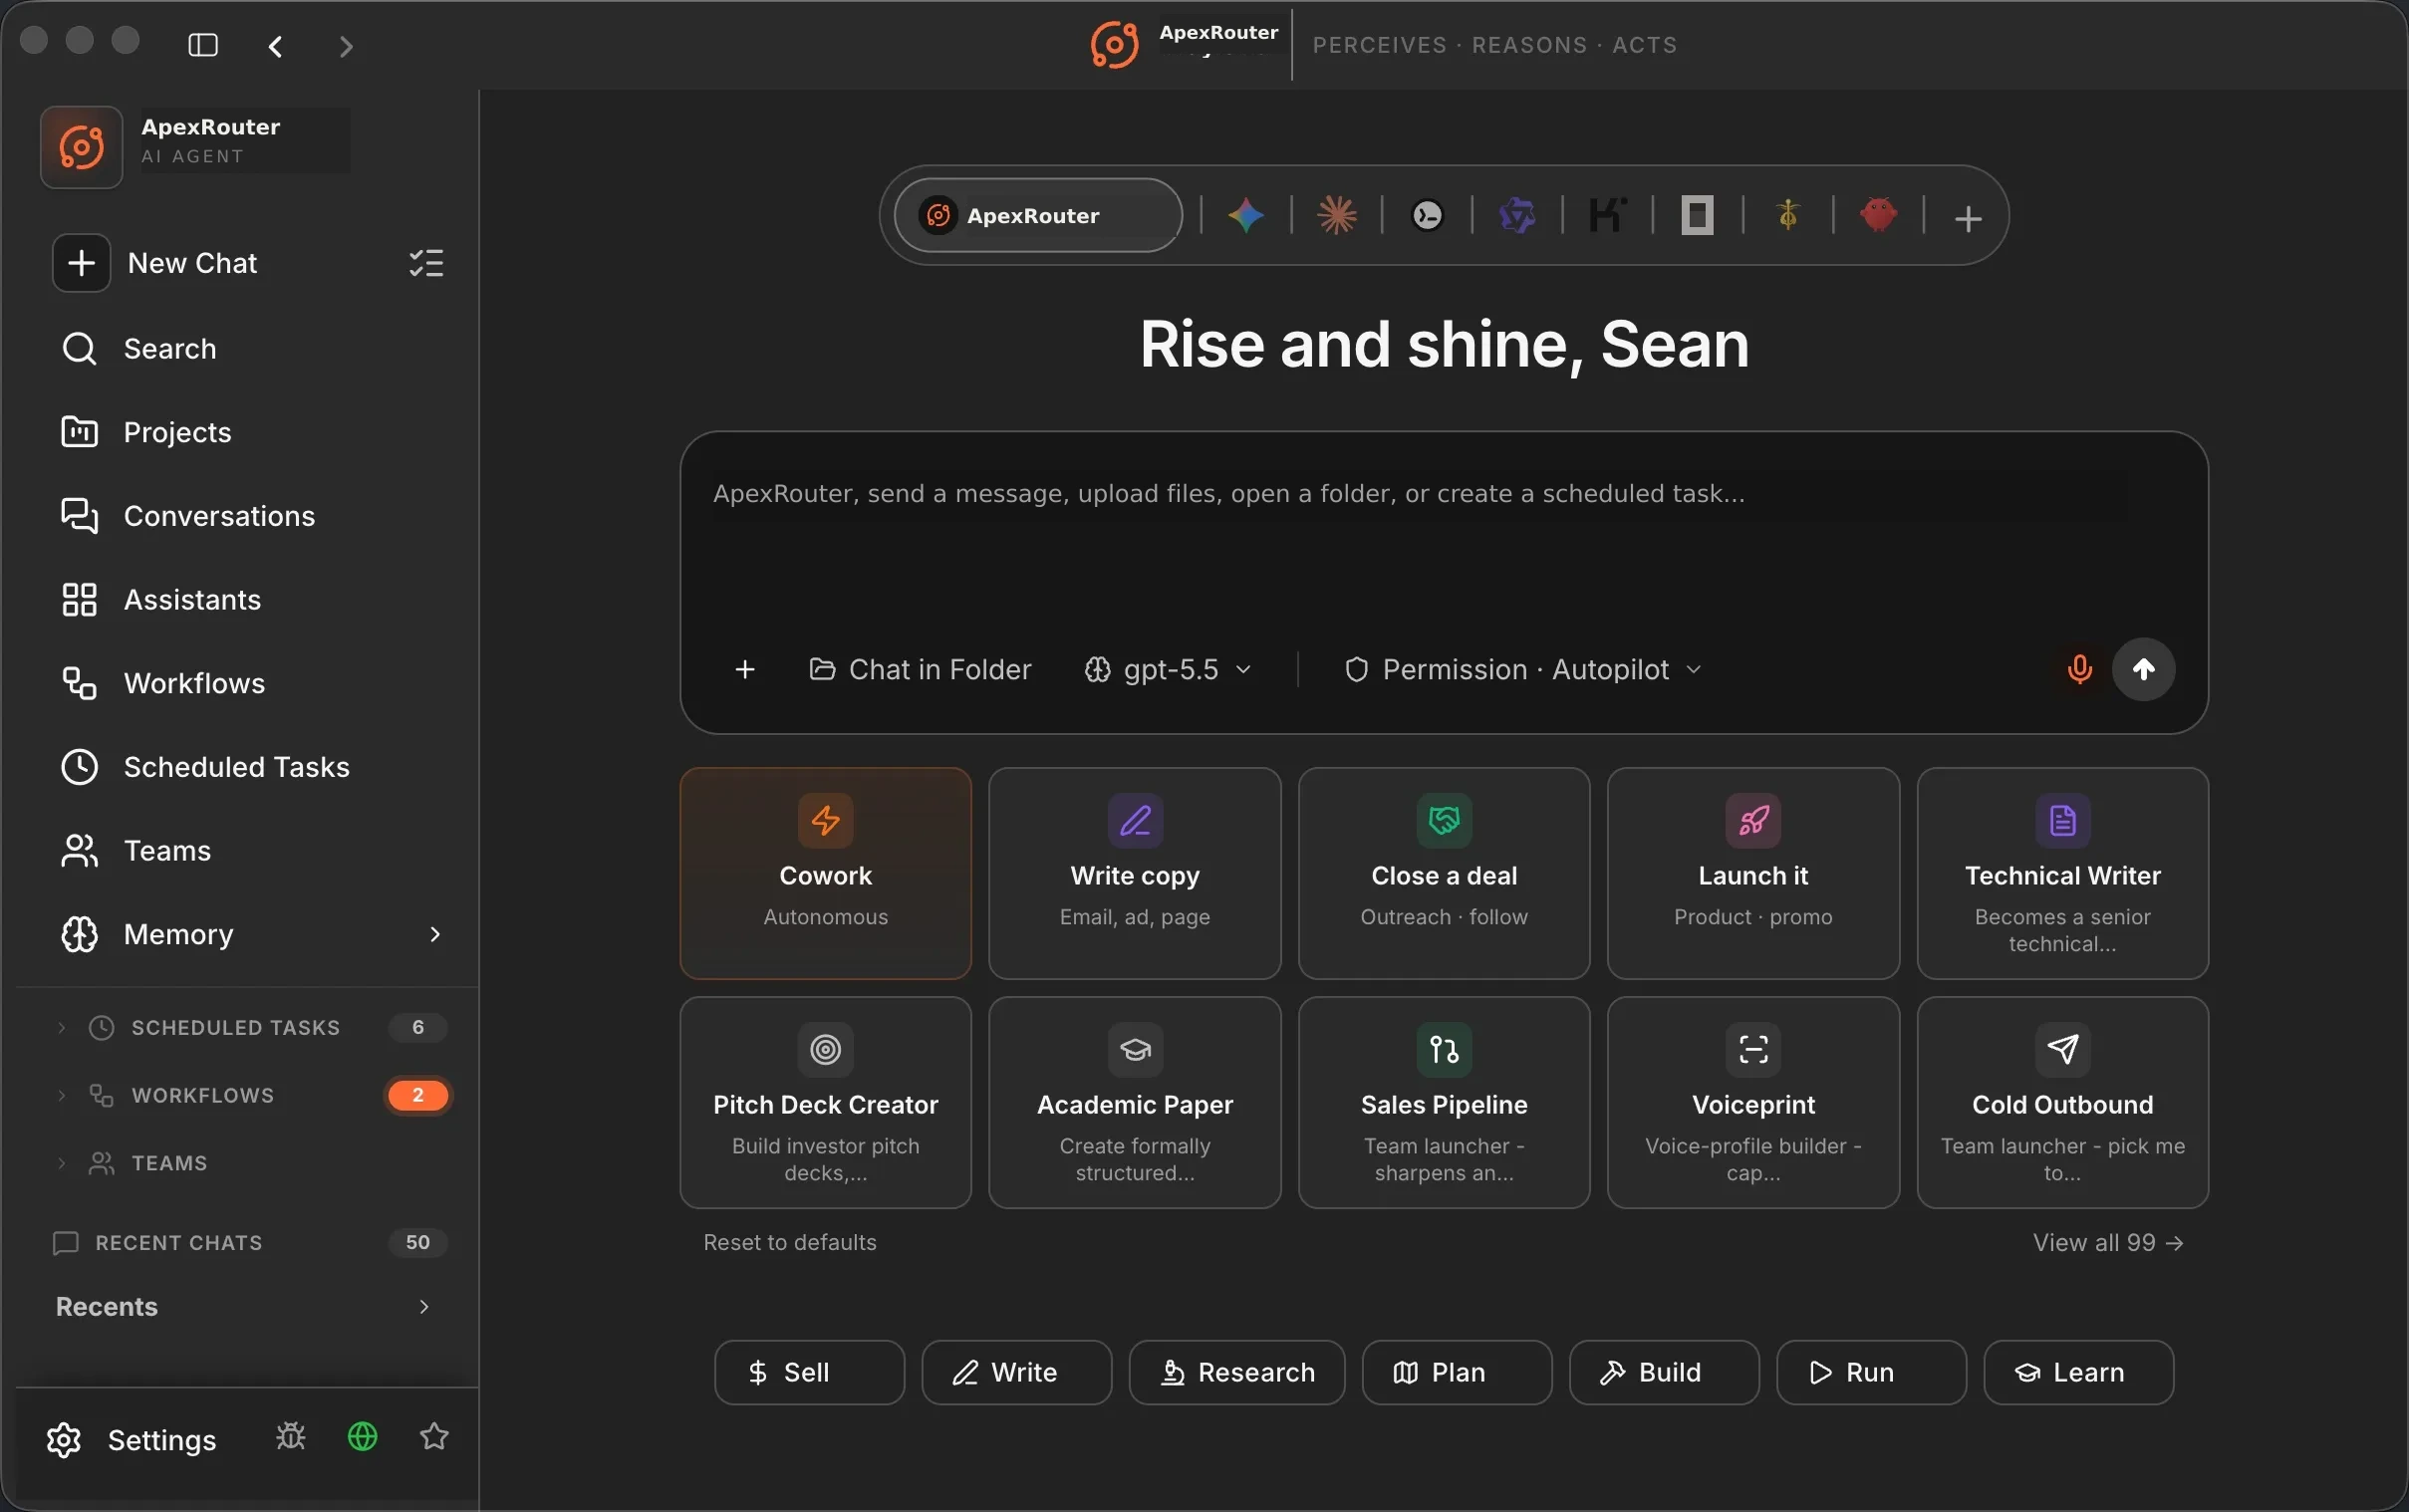Choose the Plan category chip
Image resolution: width=2409 pixels, height=1512 pixels.
point(1456,1372)
